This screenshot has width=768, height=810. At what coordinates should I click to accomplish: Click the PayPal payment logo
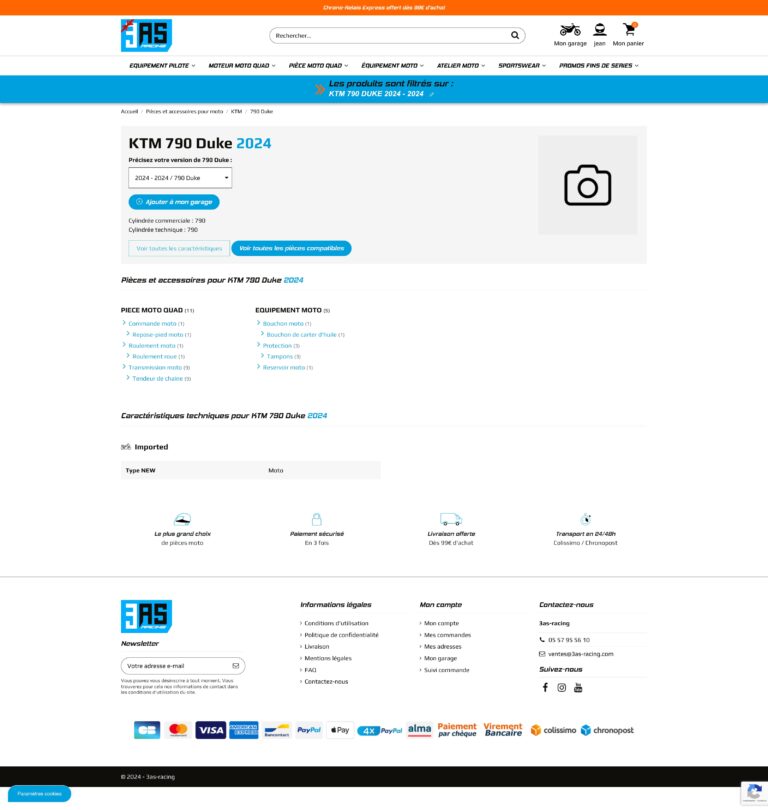(309, 730)
